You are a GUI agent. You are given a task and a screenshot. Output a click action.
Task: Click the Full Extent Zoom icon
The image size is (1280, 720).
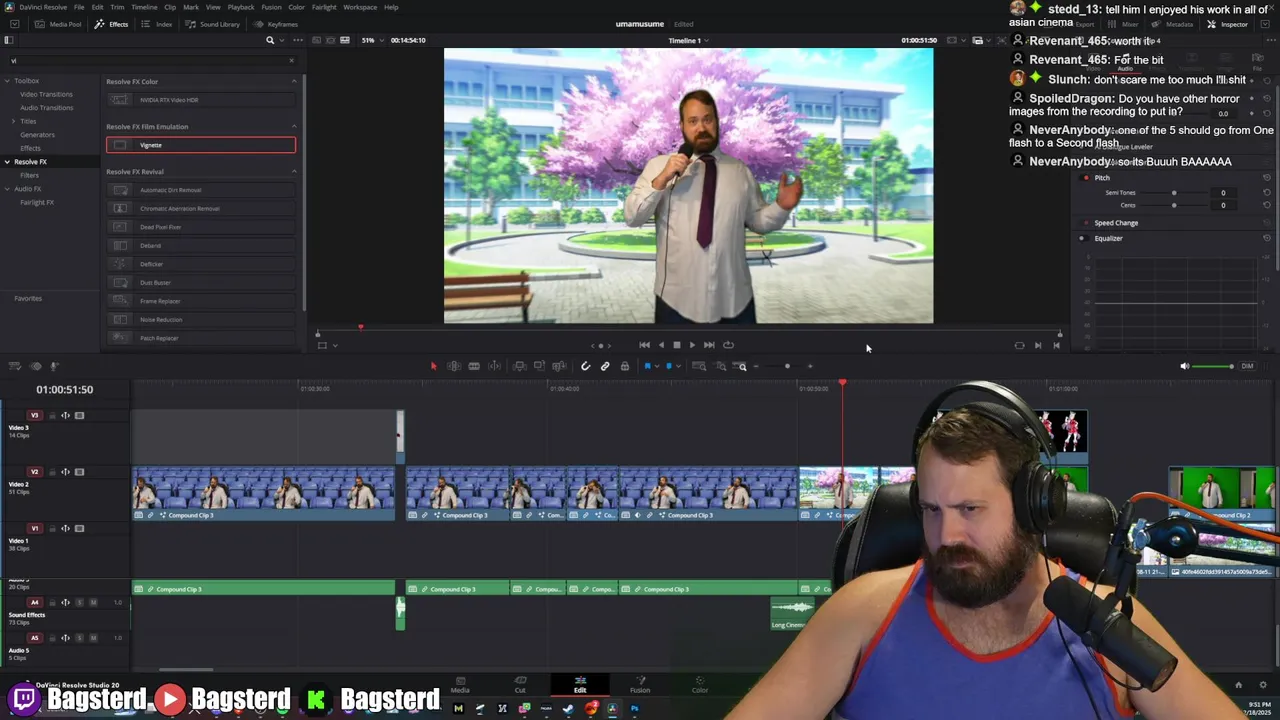click(x=699, y=366)
